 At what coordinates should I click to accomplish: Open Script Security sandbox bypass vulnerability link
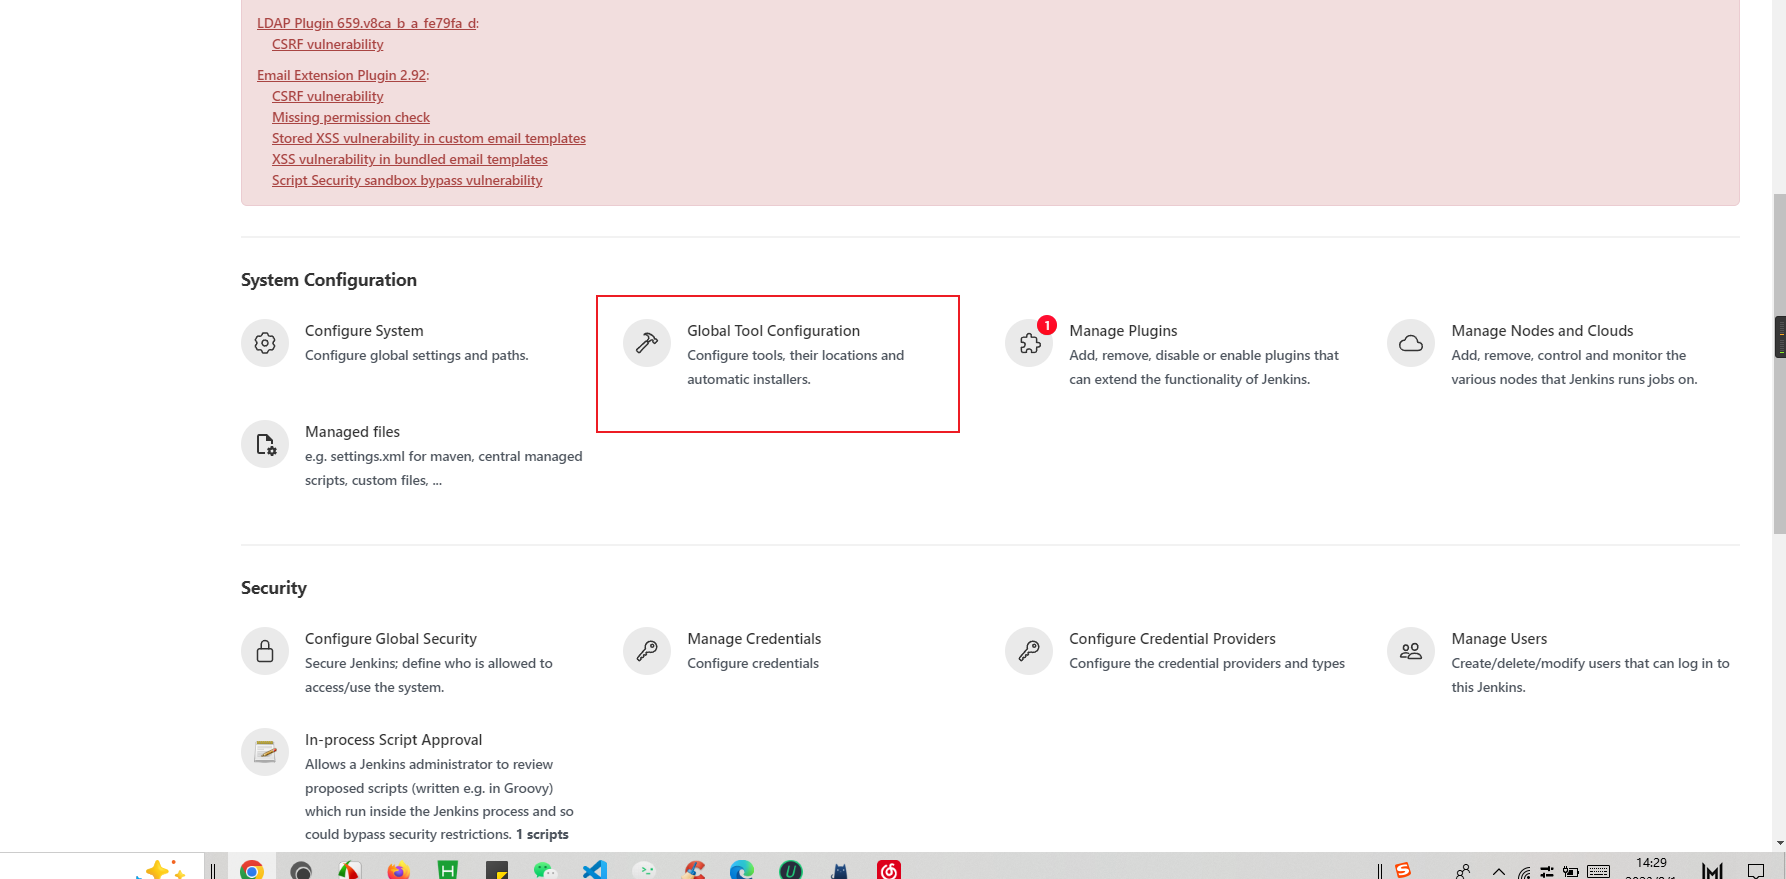[407, 180]
